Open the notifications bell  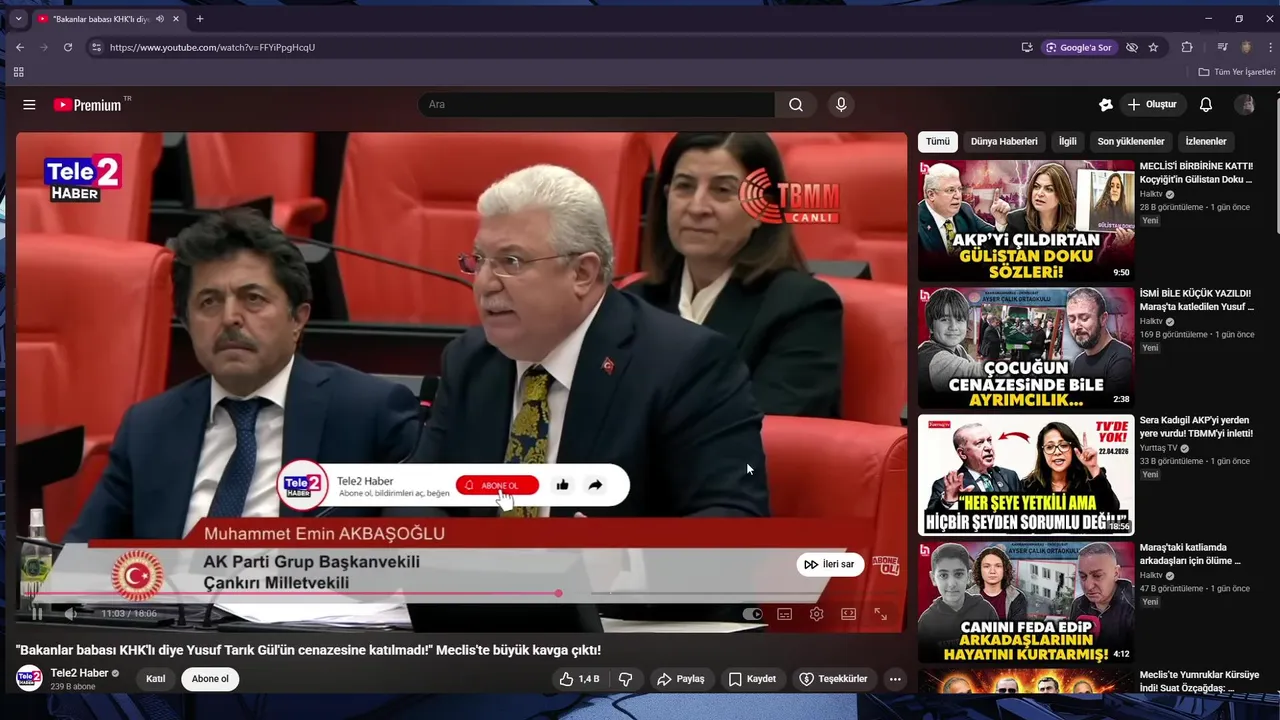[1206, 105]
